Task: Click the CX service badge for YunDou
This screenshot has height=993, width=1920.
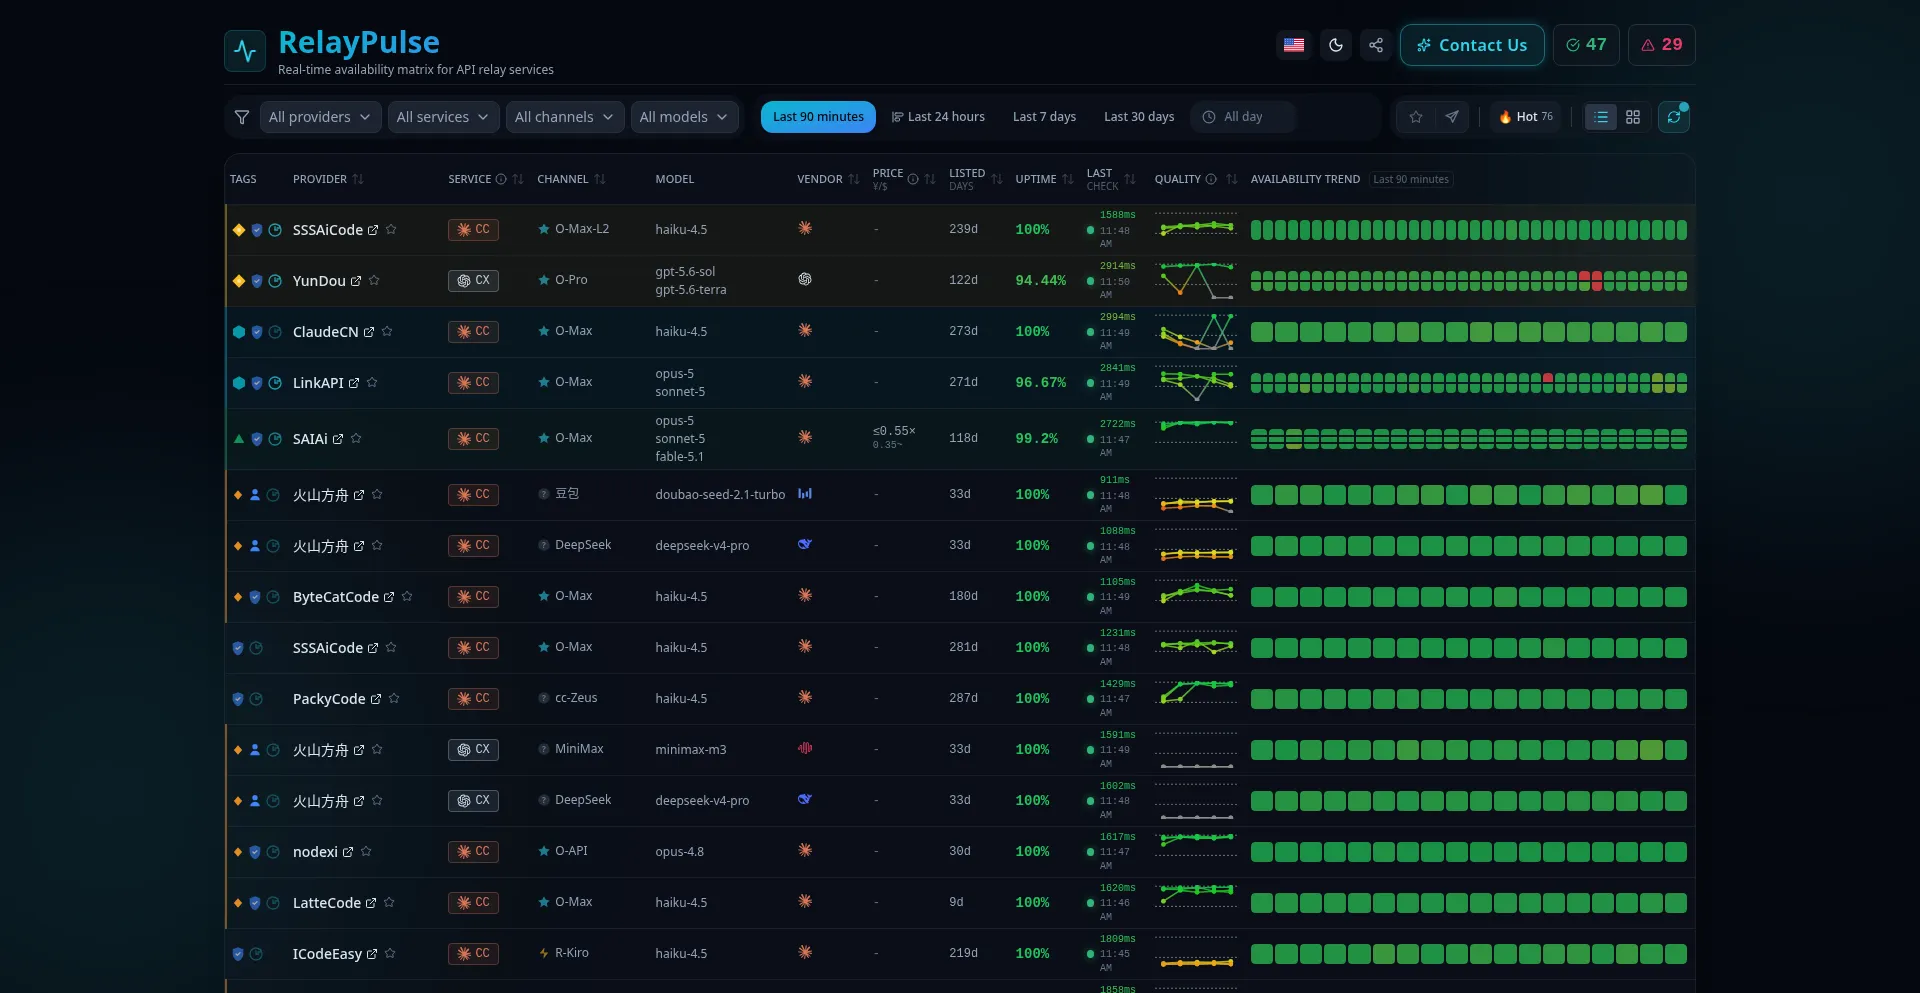Action: pos(473,281)
